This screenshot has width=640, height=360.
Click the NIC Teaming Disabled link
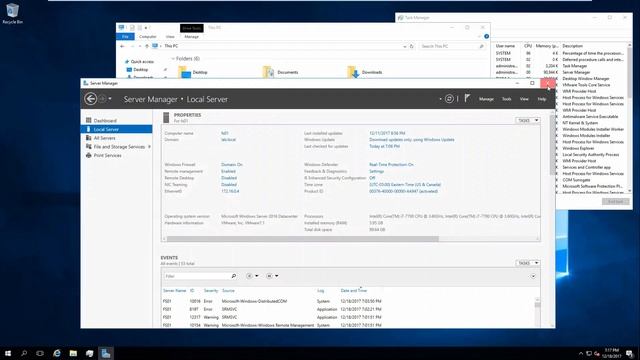point(229,184)
